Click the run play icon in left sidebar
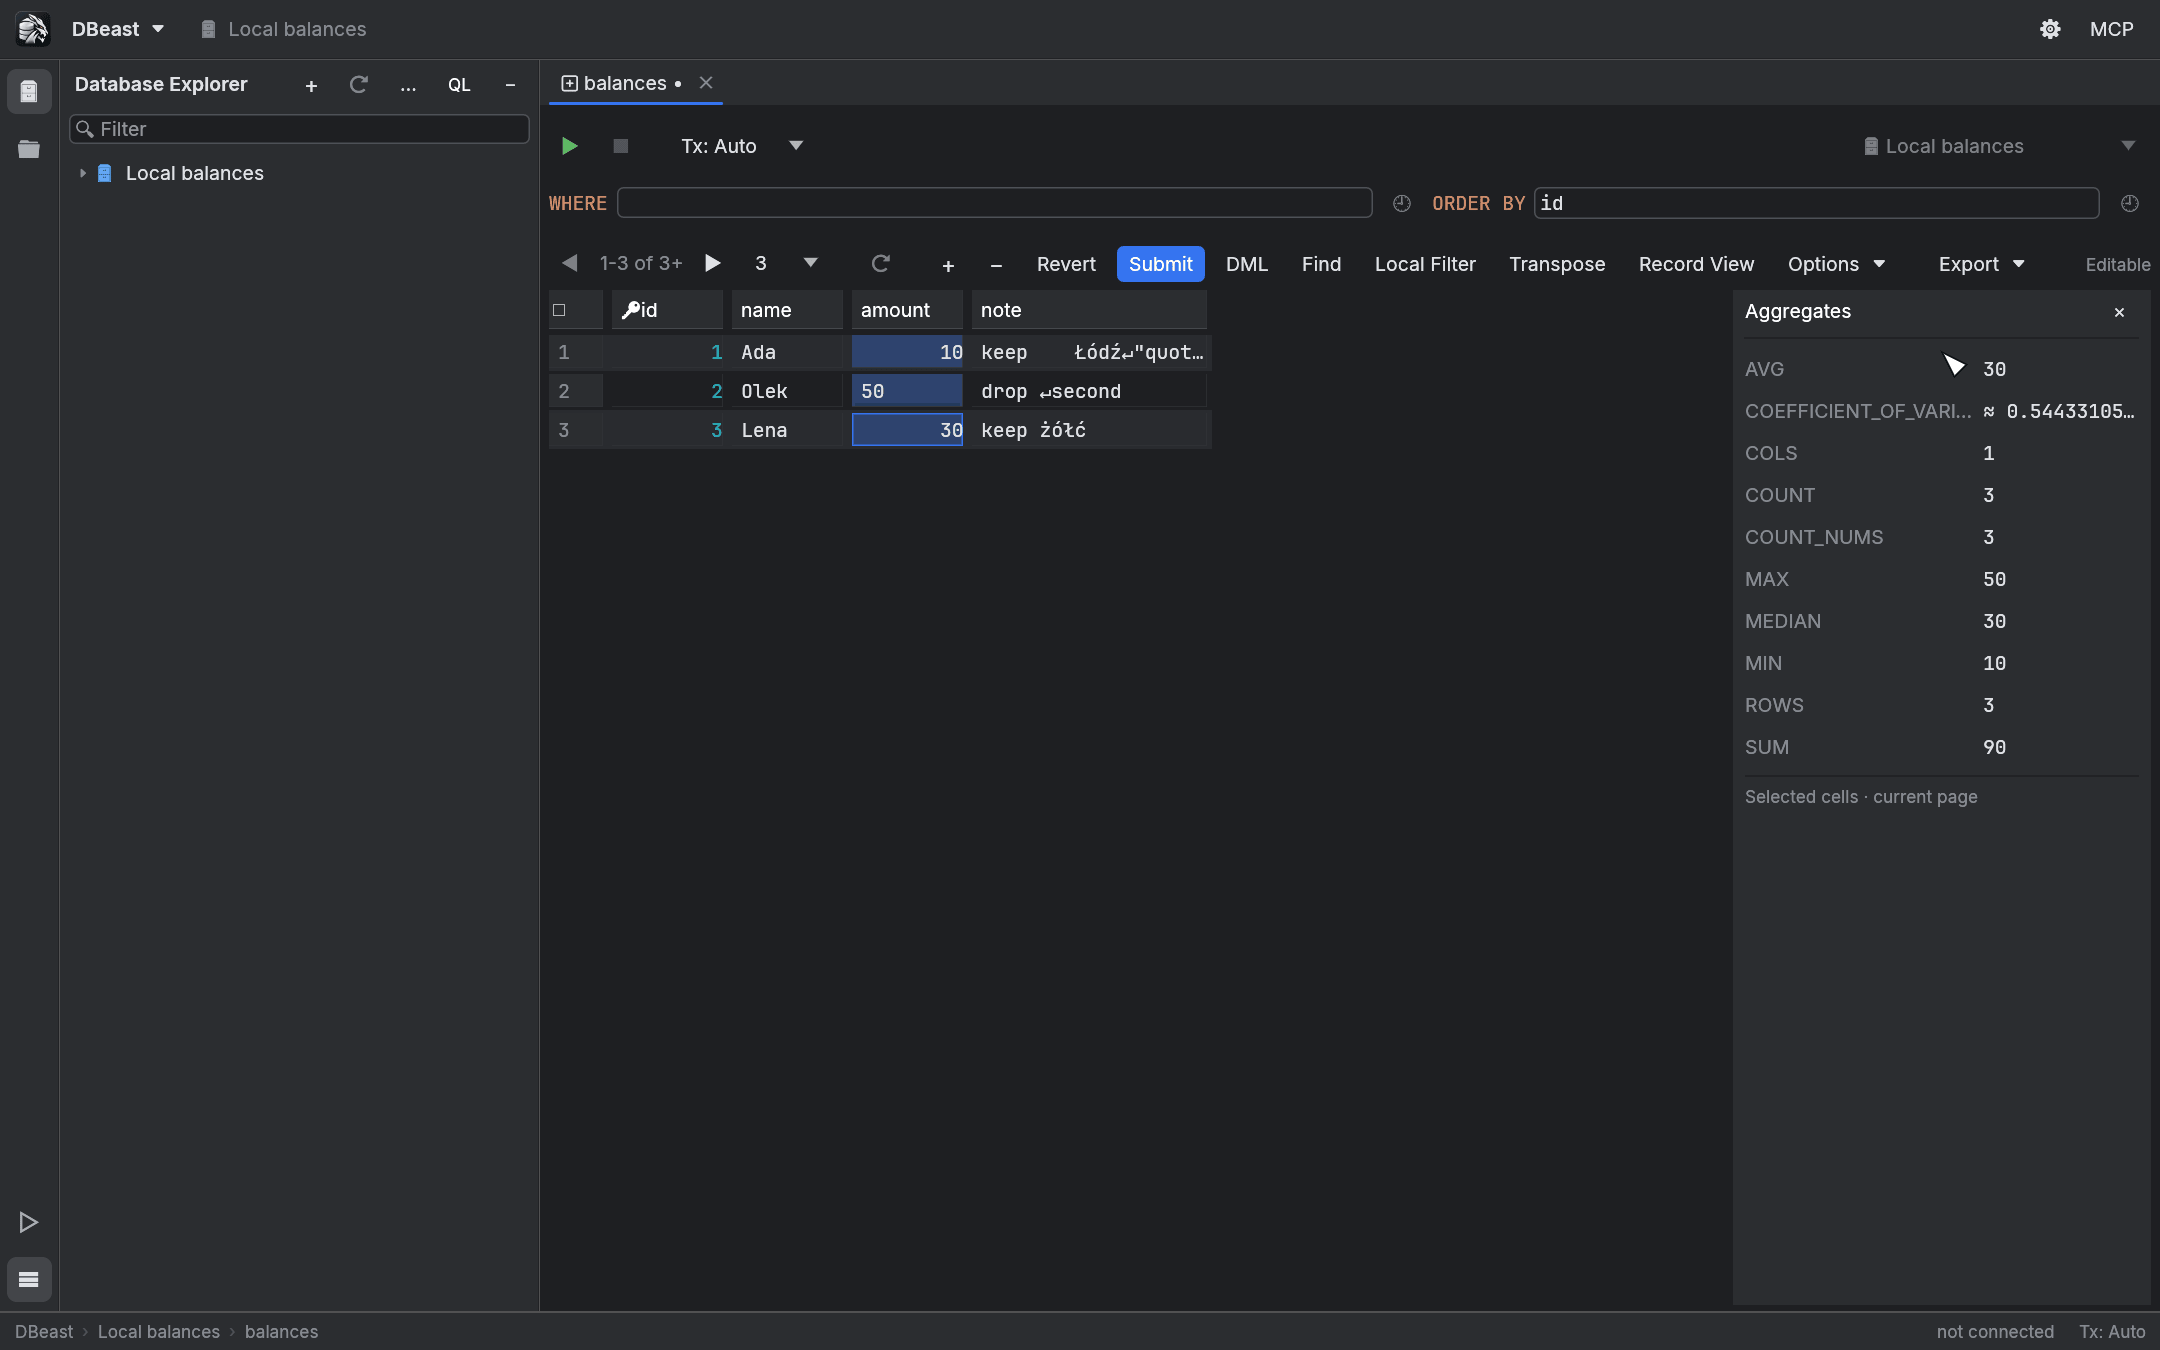2160x1350 pixels. coord(29,1222)
